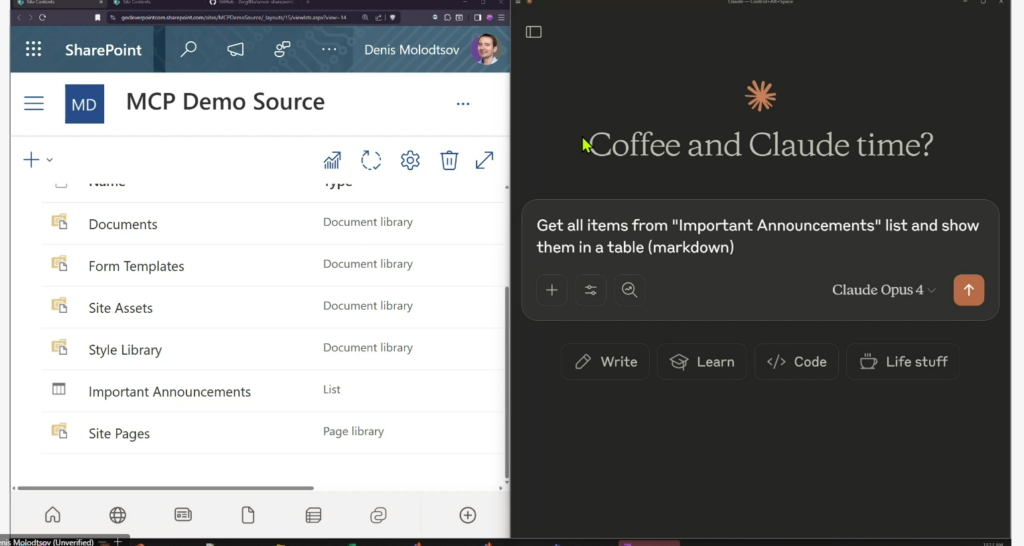Select the Life stuff suggestion chip
The image size is (1024, 546).
click(x=903, y=362)
